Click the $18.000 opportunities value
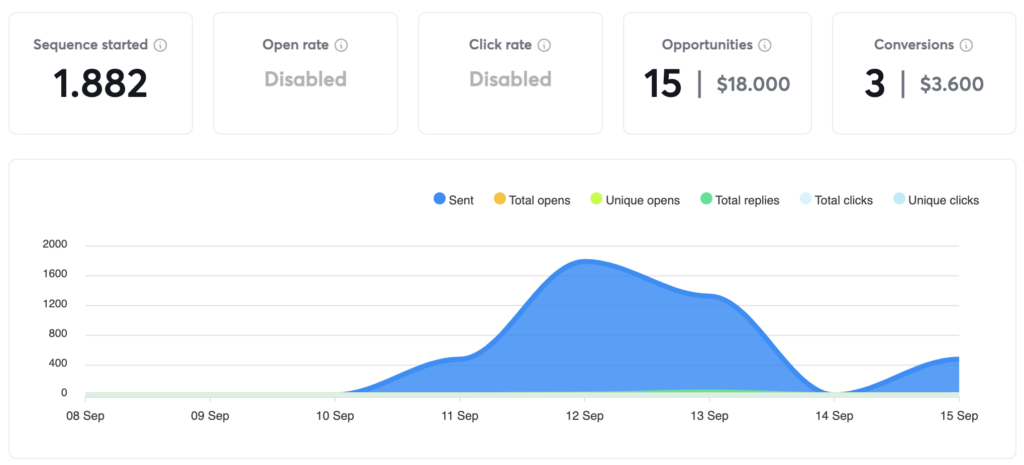Image resolution: width=1024 pixels, height=465 pixels. pos(753,85)
